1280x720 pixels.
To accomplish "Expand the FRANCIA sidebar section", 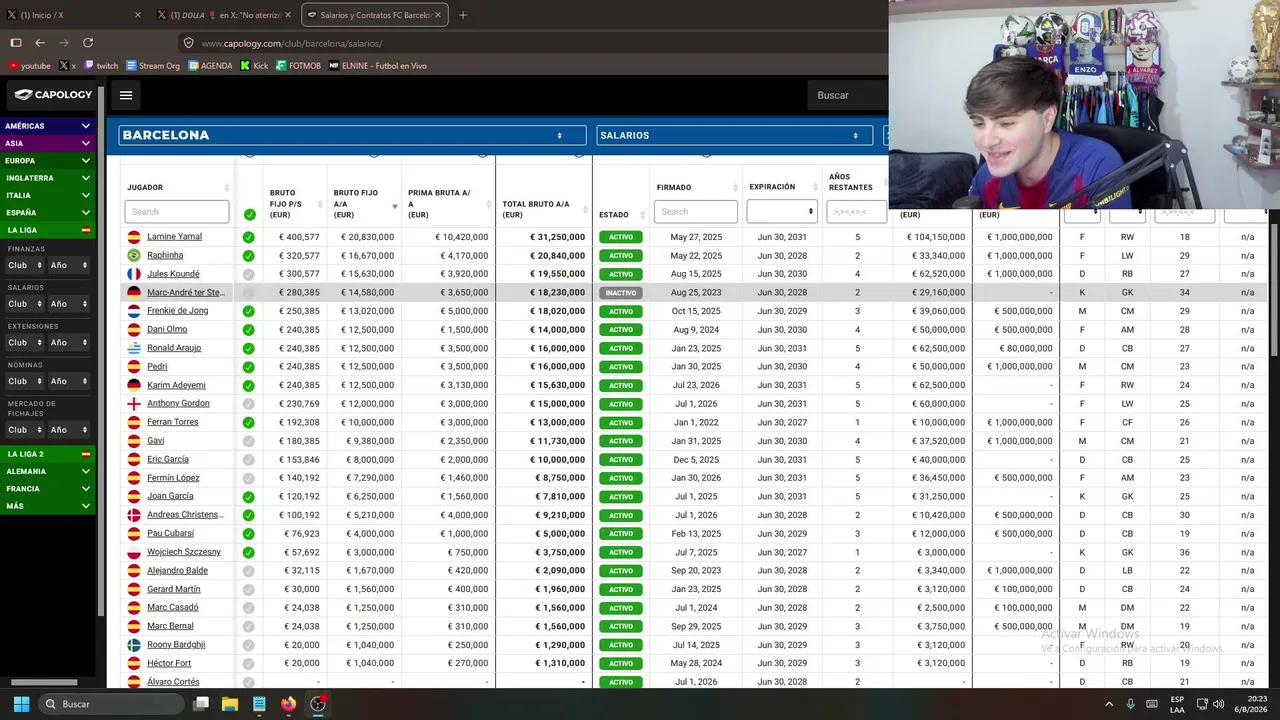I will tap(47, 489).
